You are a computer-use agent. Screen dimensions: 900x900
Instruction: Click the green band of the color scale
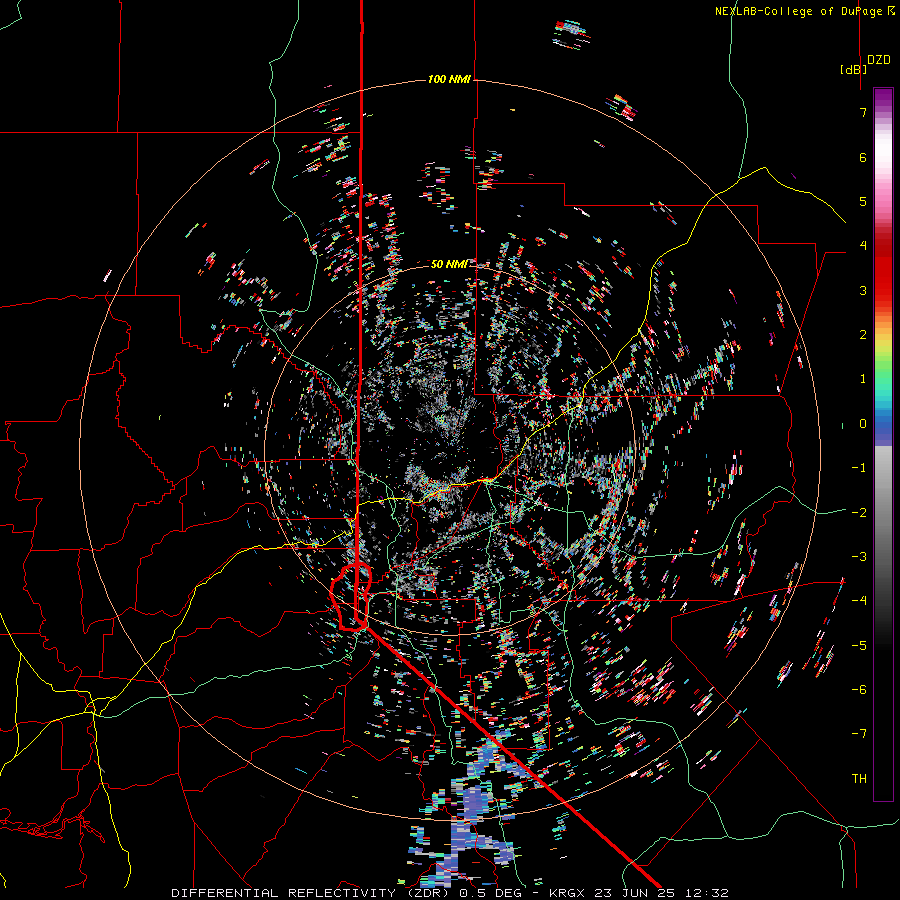coord(883,373)
